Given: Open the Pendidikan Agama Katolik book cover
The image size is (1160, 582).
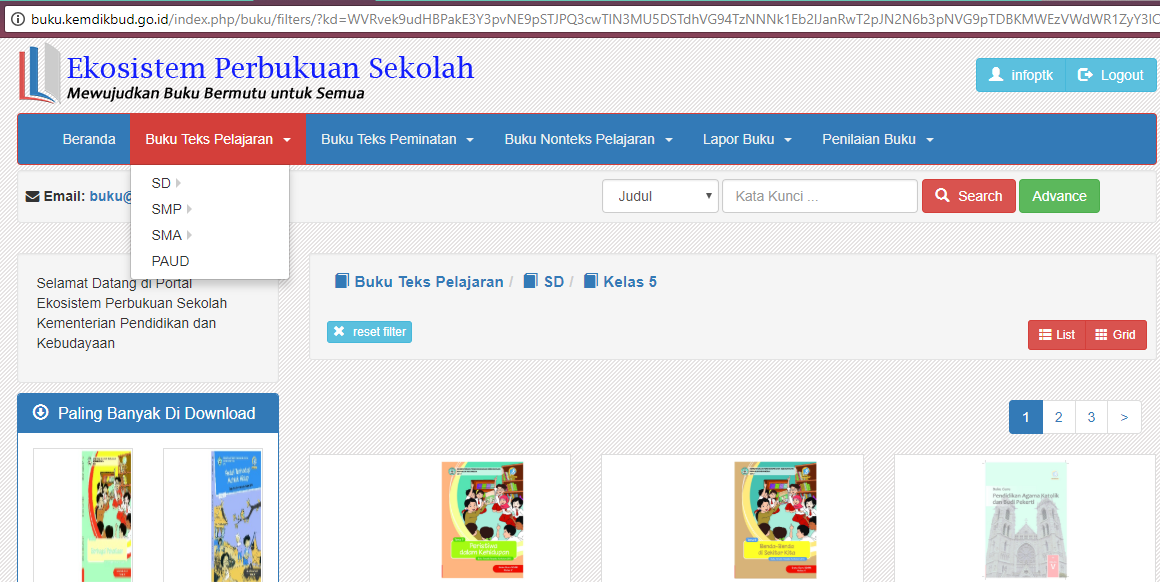Looking at the screenshot, I should tap(1024, 519).
